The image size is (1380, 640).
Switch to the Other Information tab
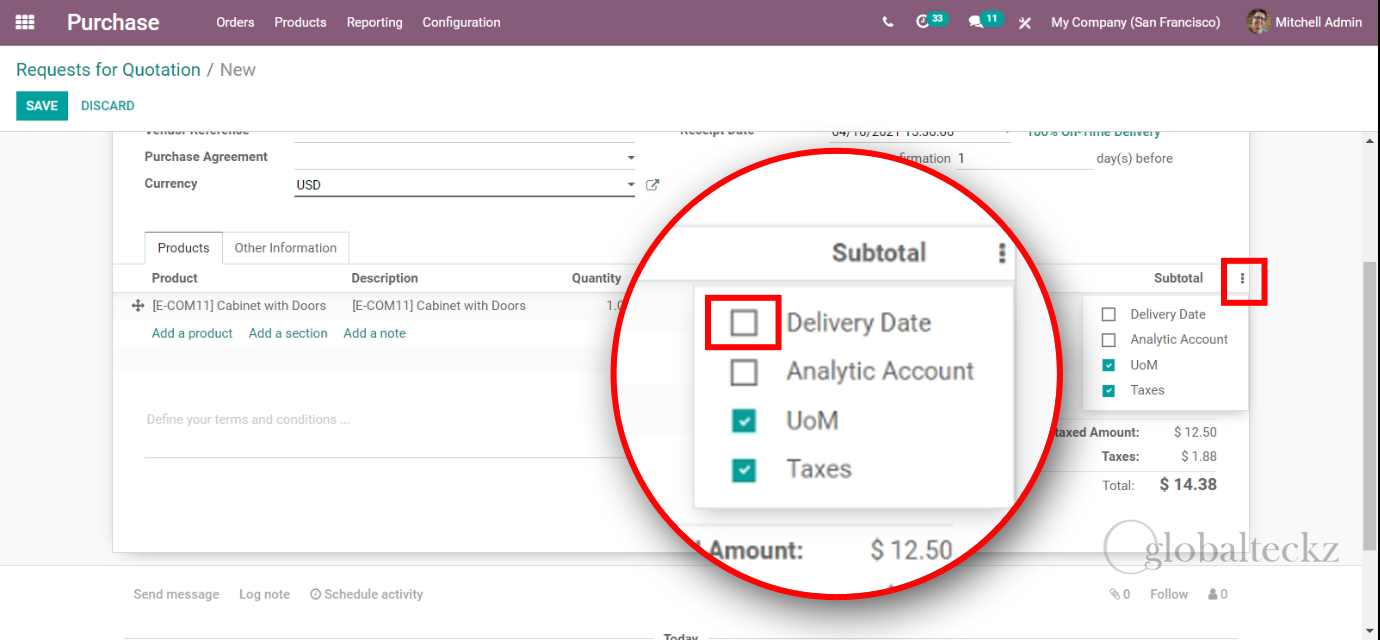click(285, 248)
